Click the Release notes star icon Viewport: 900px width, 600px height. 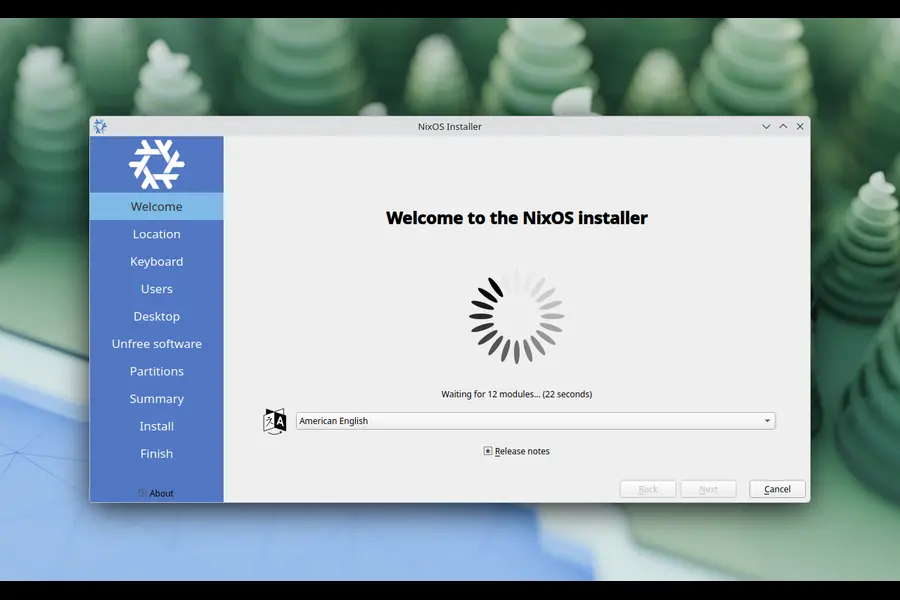(487, 451)
